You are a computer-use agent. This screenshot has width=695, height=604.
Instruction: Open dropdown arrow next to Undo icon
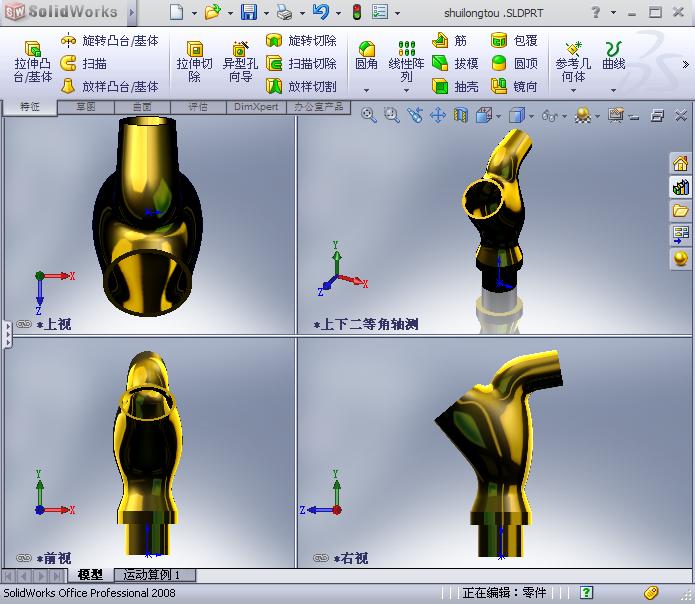click(x=339, y=14)
